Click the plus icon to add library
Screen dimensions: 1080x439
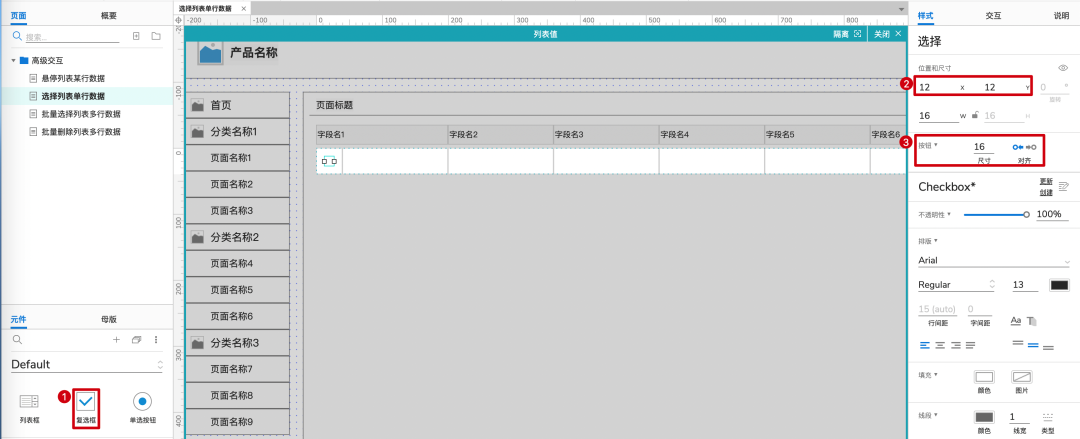(116, 340)
